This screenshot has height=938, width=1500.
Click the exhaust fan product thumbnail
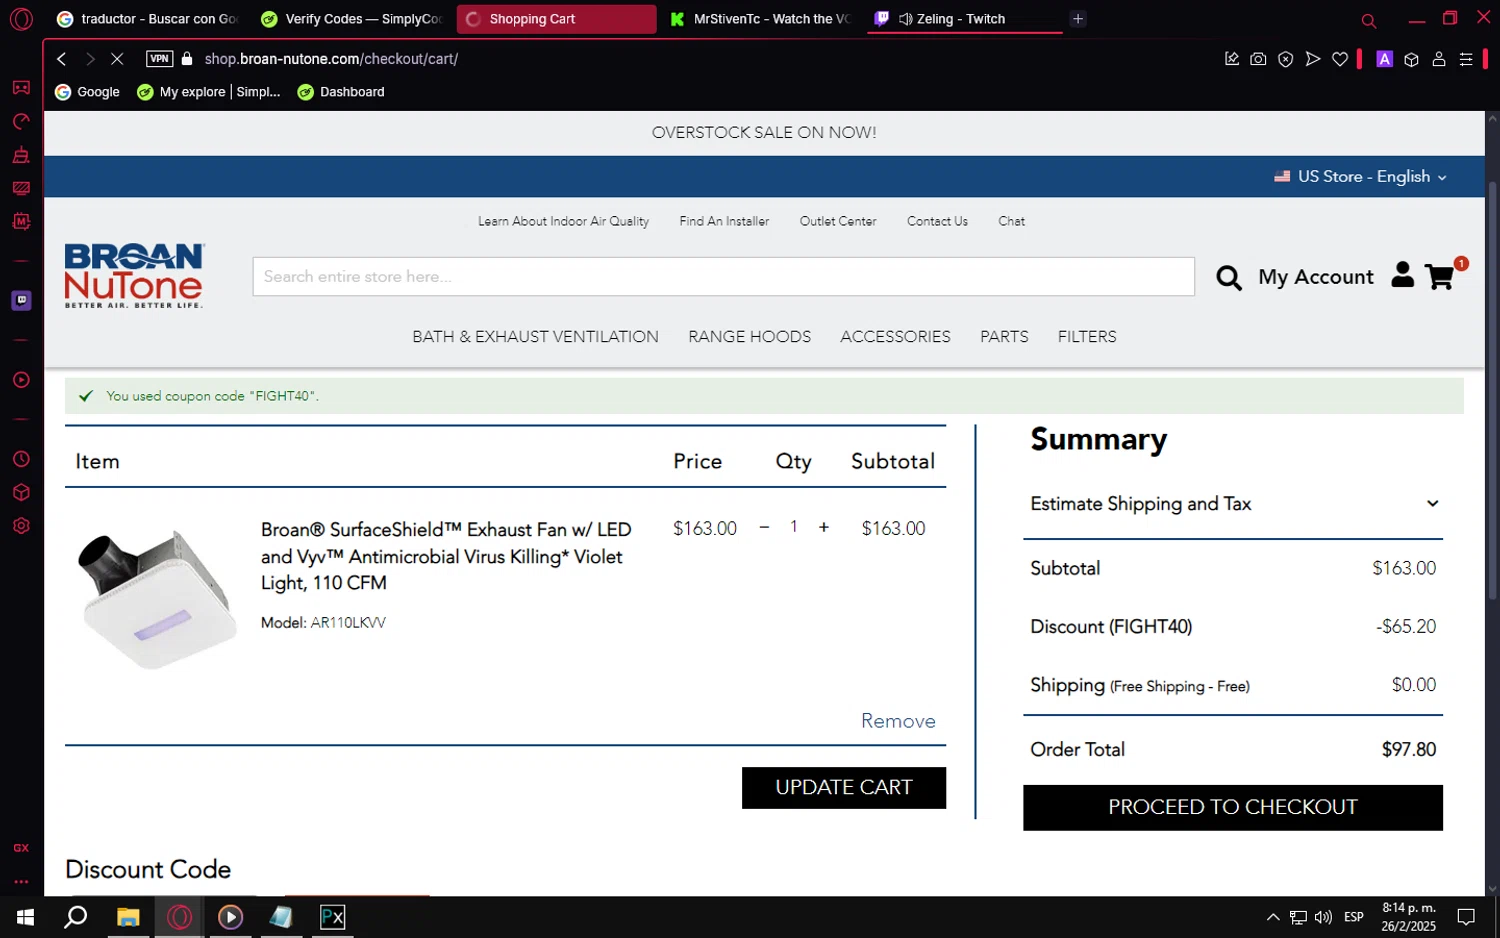157,598
